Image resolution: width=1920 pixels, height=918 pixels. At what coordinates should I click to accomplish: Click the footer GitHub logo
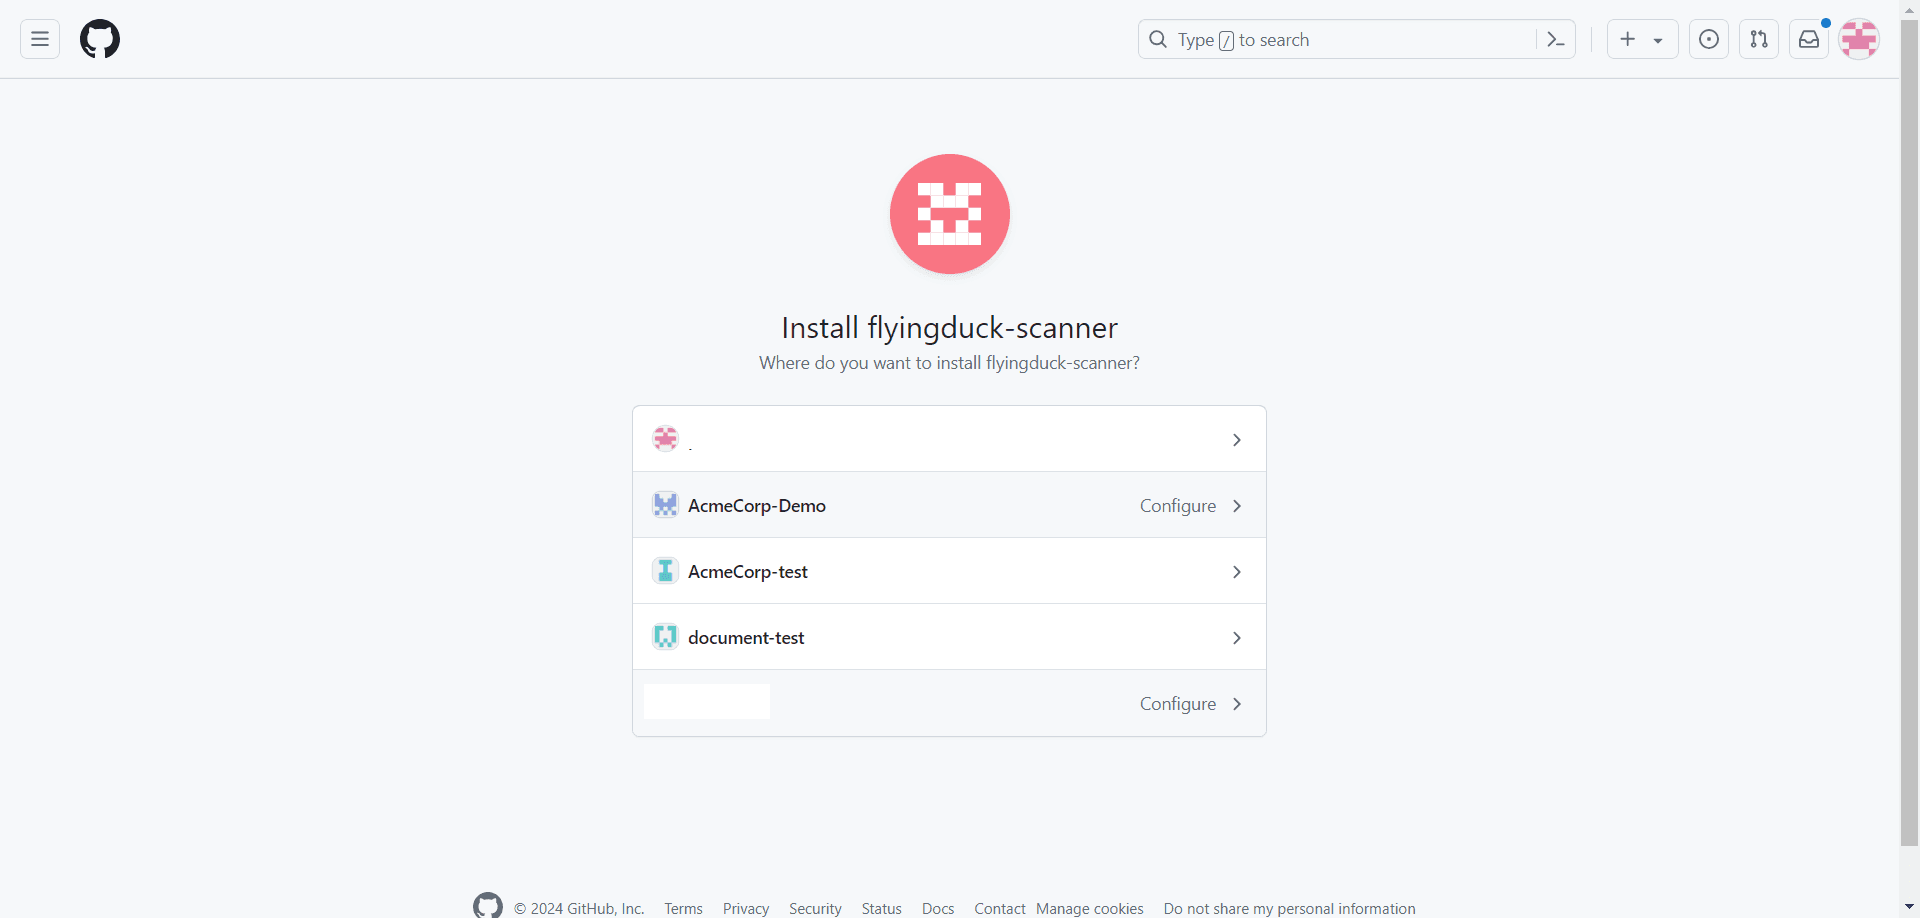point(488,905)
